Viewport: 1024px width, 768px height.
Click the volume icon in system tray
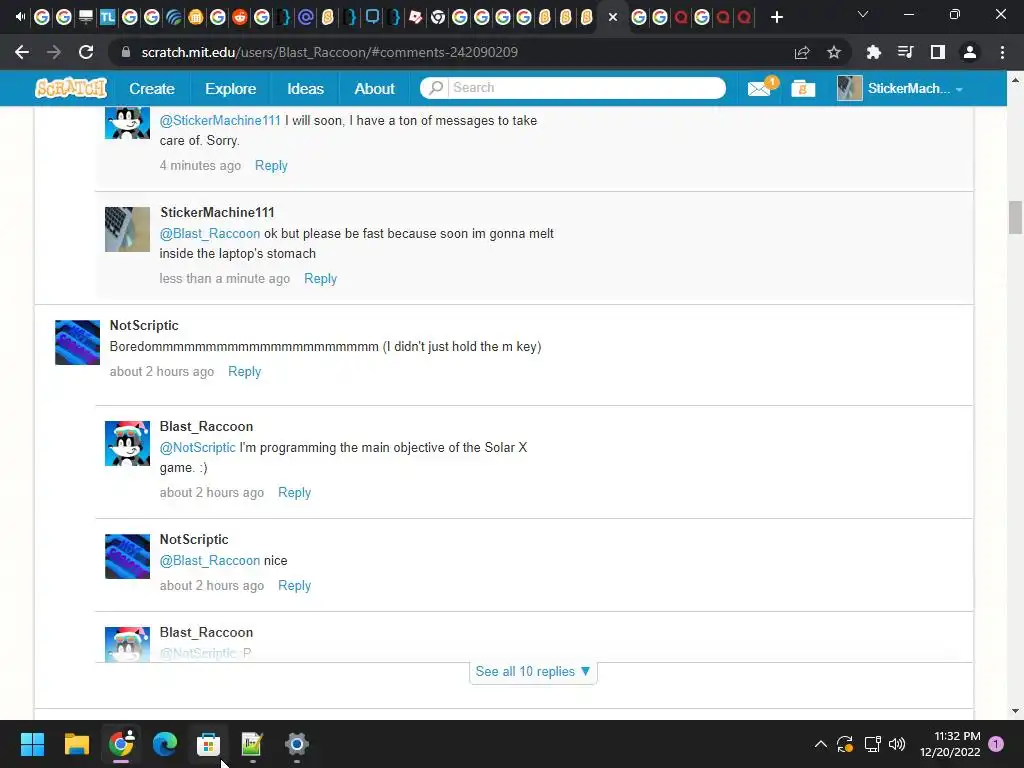(897, 744)
